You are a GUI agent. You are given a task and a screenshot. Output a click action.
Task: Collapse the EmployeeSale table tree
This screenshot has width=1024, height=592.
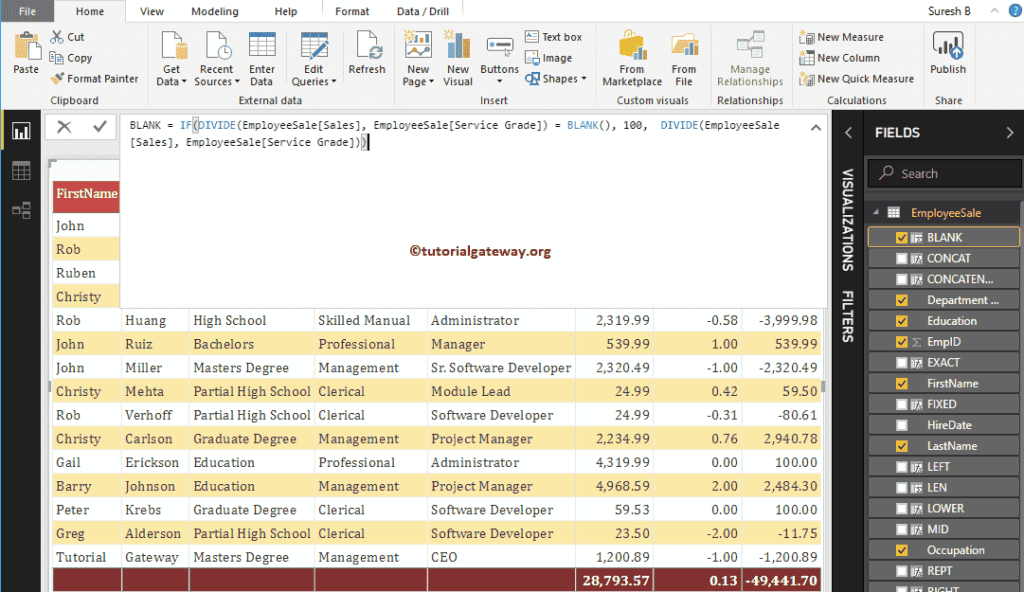(878, 213)
